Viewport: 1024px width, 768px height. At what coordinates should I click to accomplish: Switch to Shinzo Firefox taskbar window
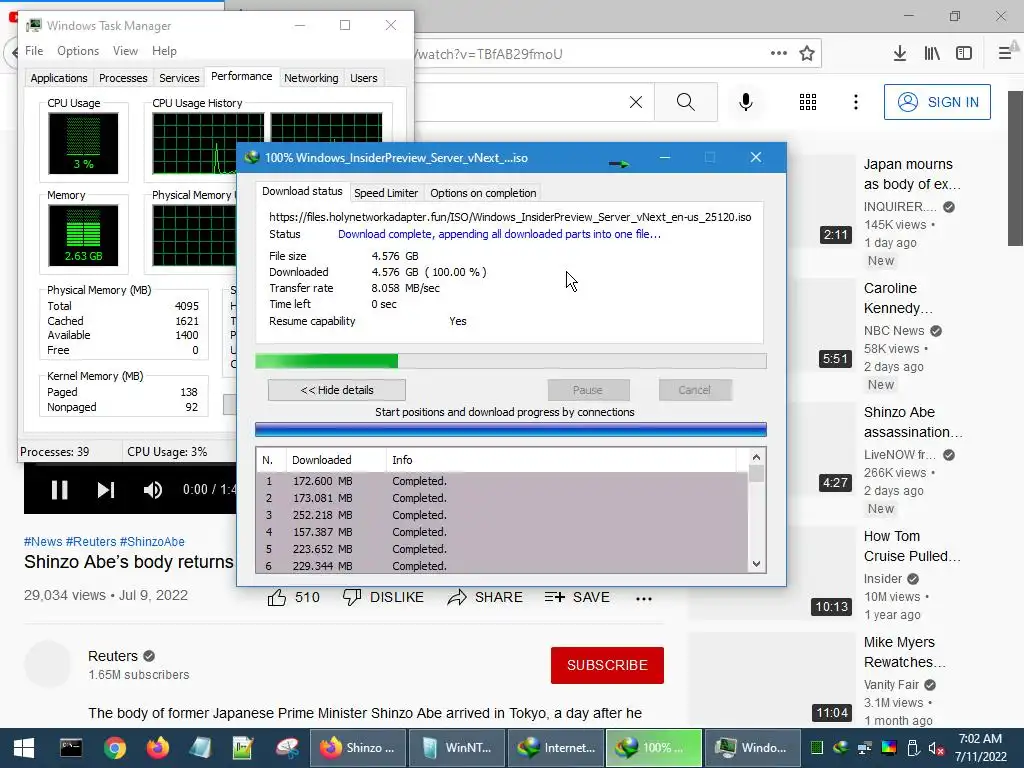[x=358, y=748]
